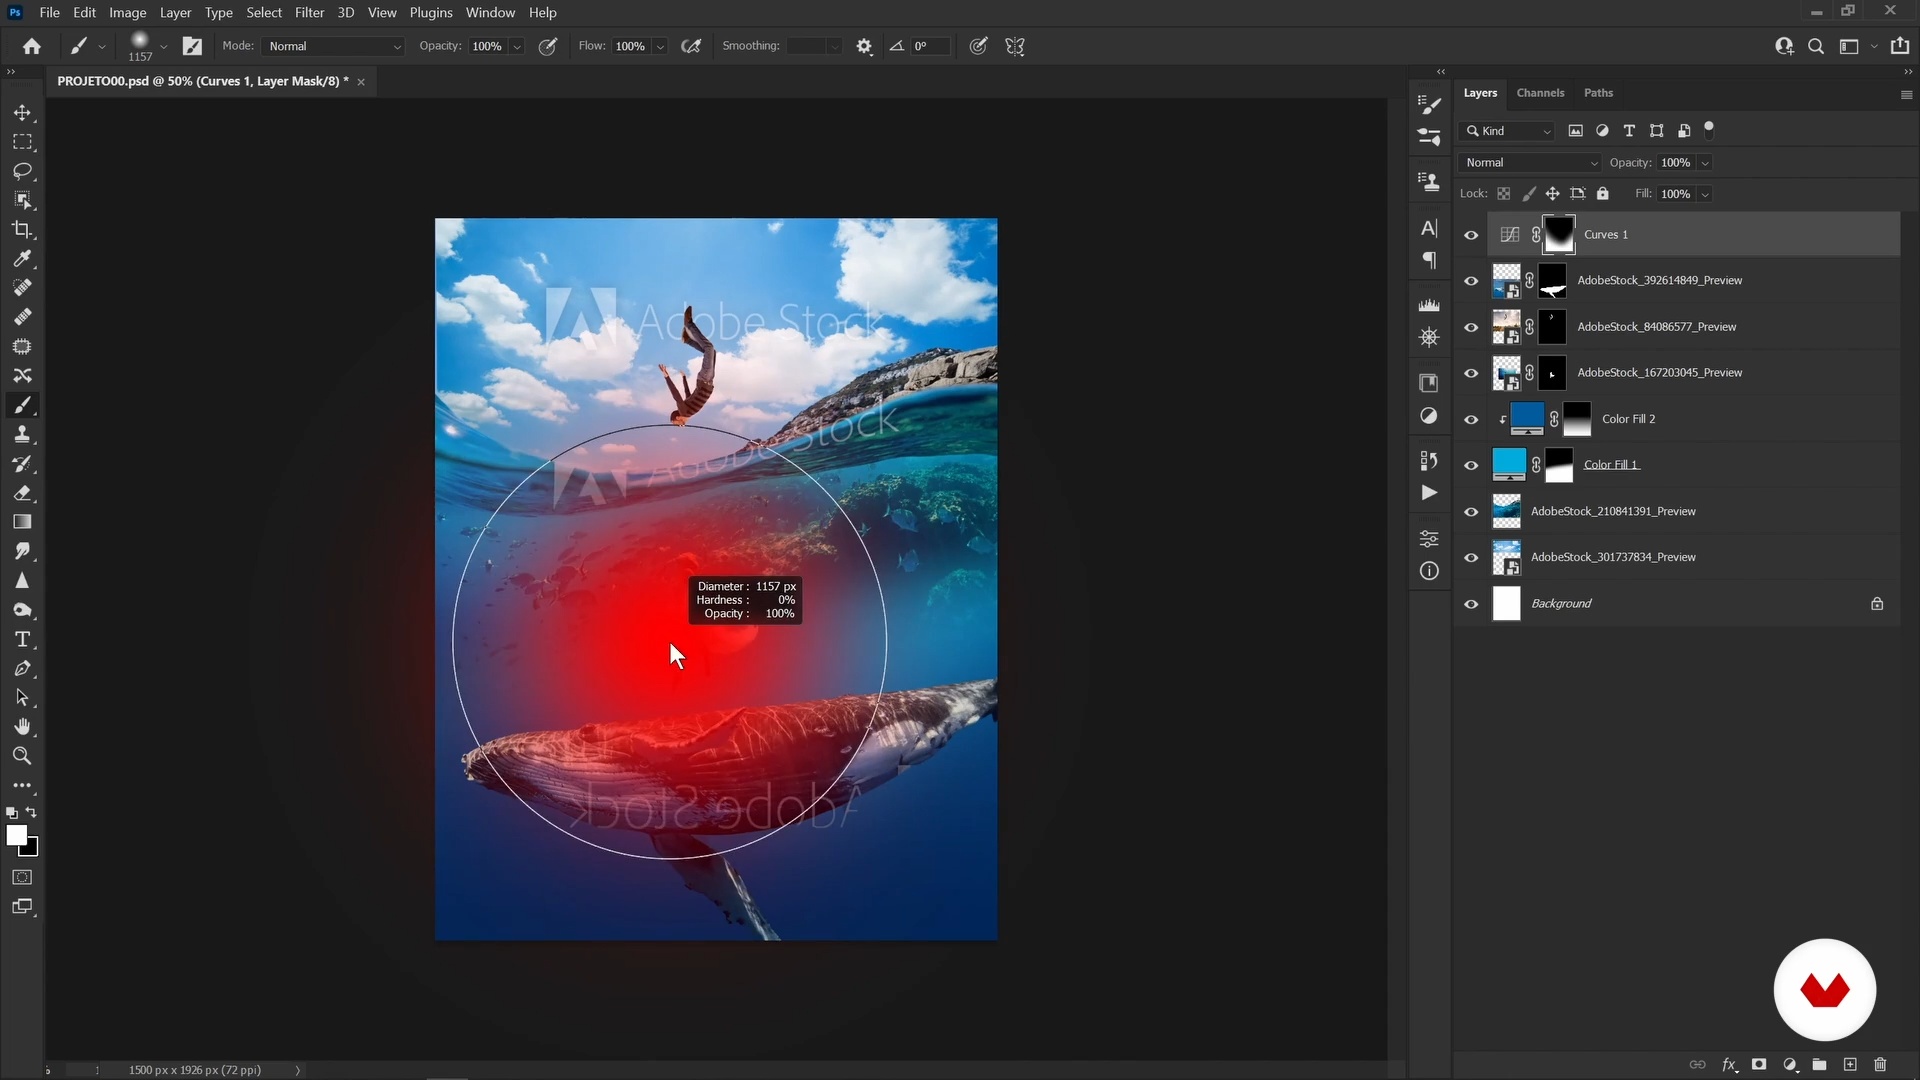Close the PROJETO00.psd document tab
The height and width of the screenshot is (1080, 1920).
click(361, 82)
